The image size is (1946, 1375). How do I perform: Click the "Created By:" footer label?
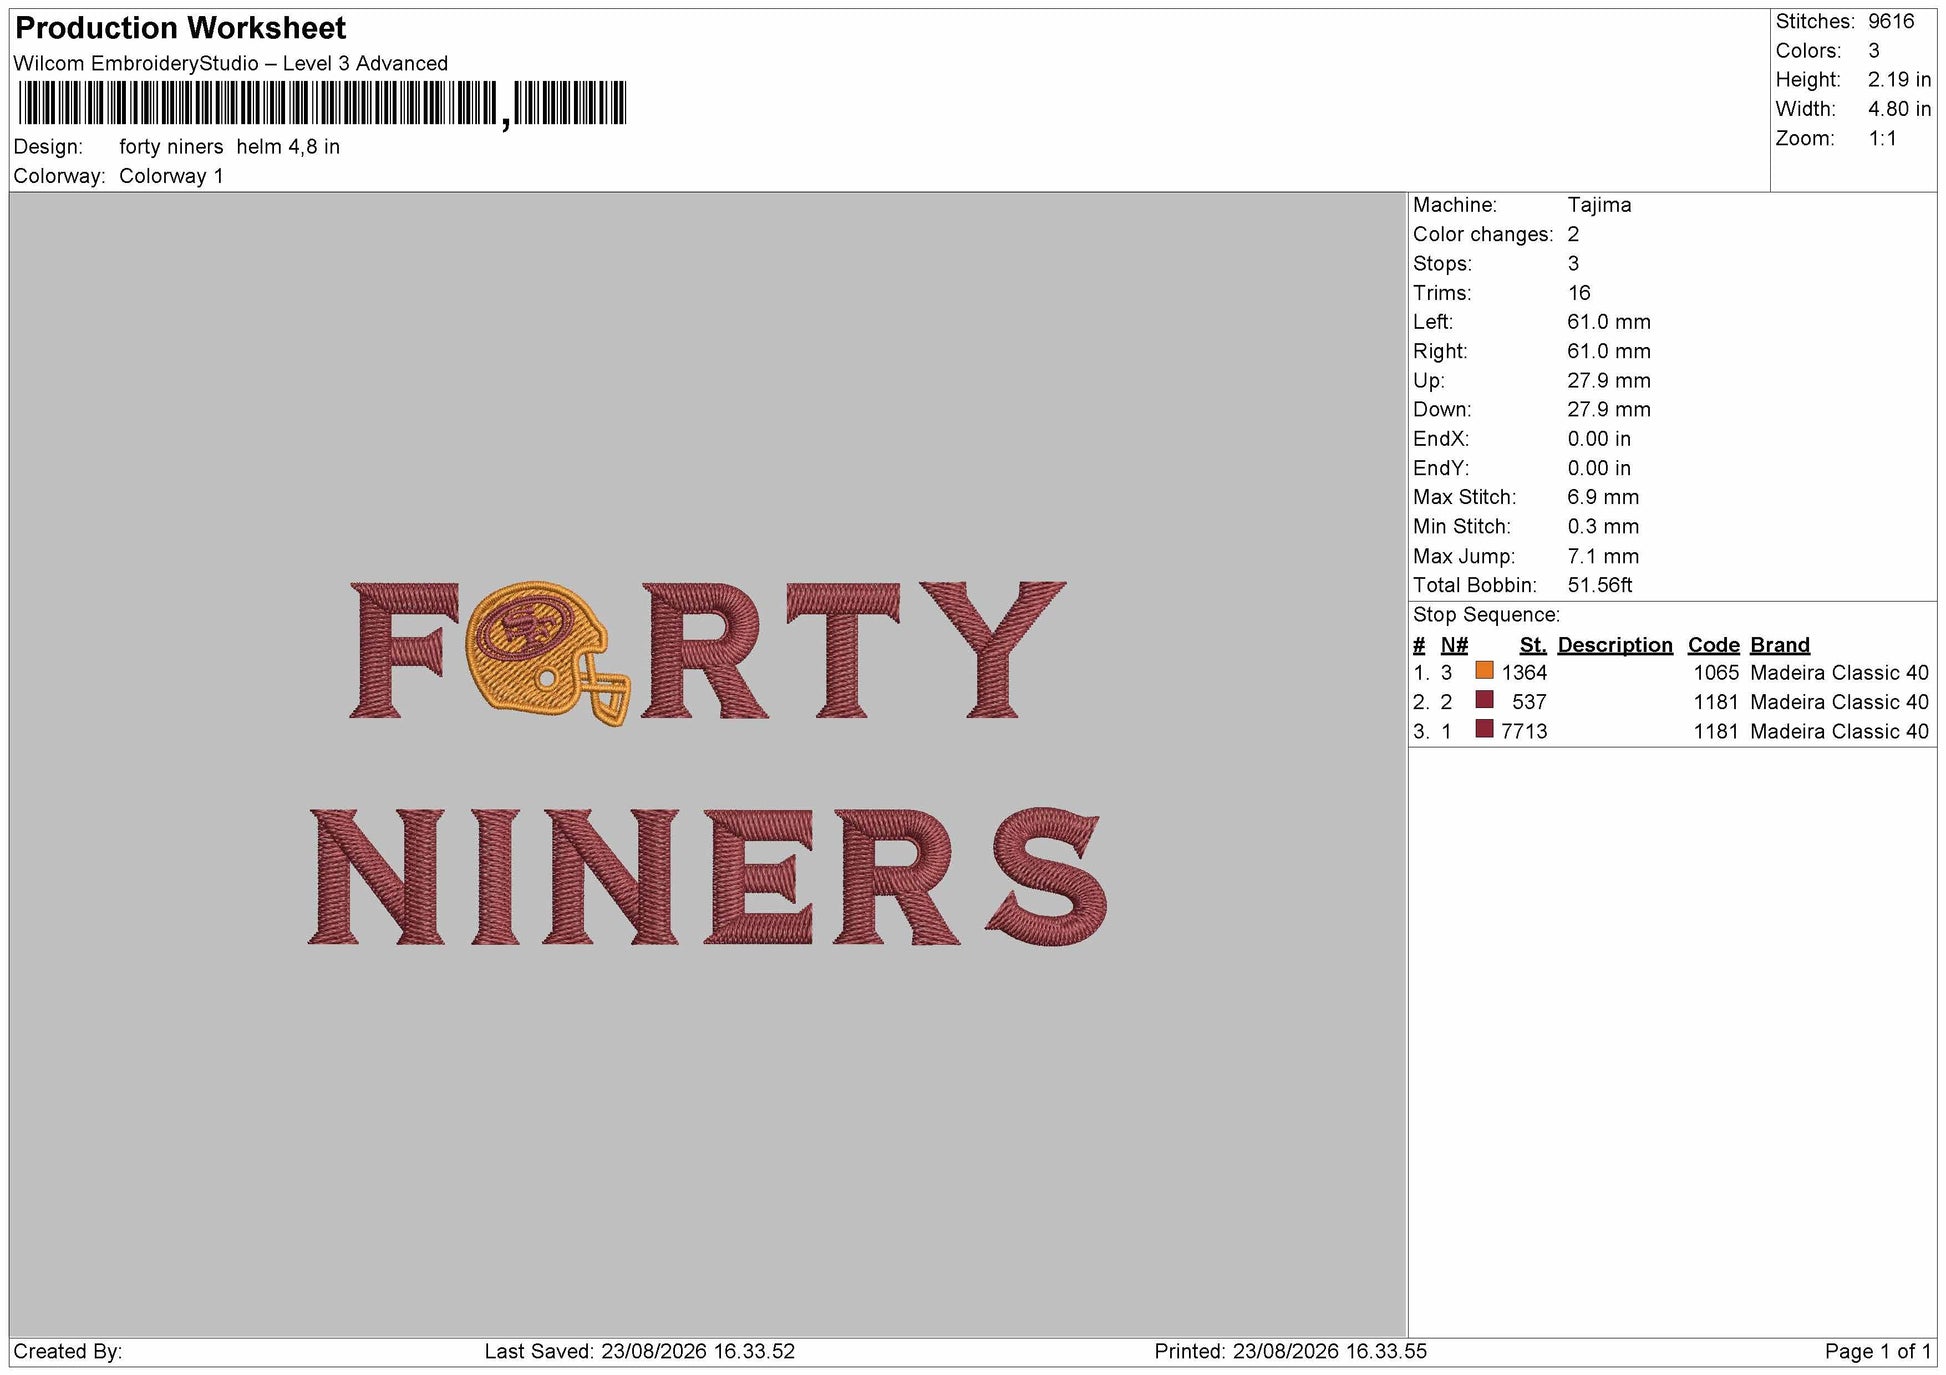[68, 1352]
